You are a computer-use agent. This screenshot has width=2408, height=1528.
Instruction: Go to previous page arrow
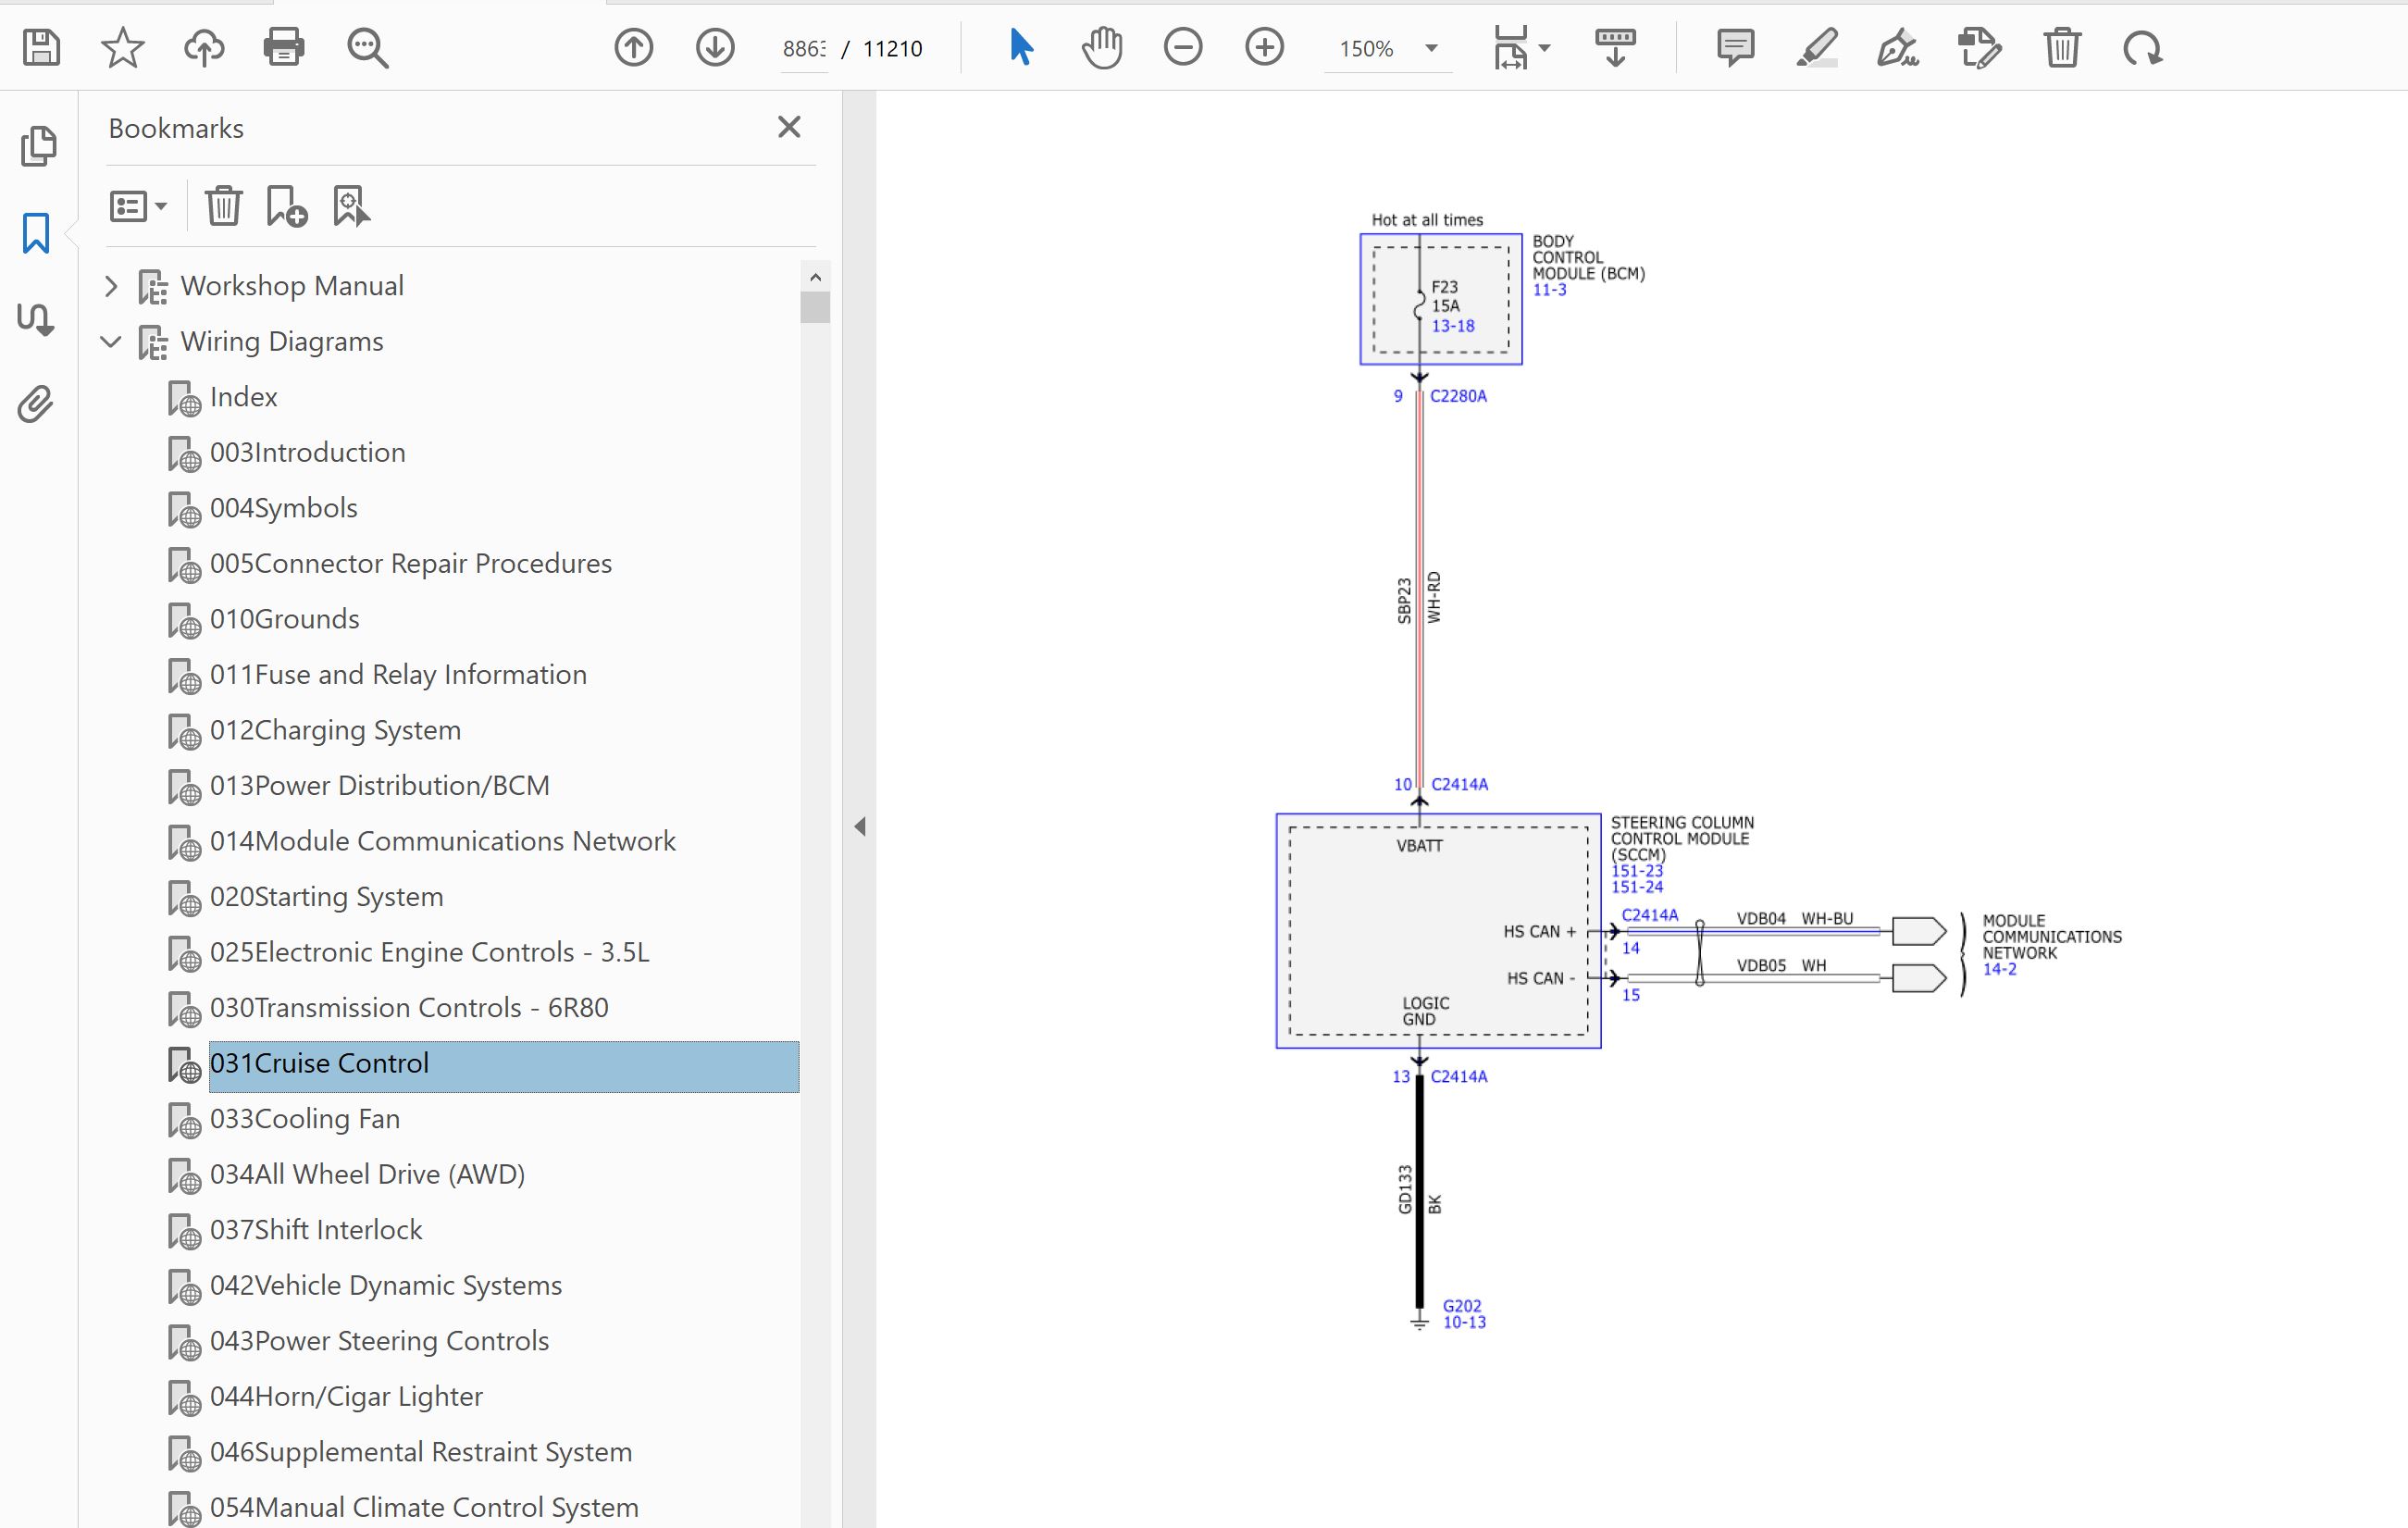(x=634, y=47)
